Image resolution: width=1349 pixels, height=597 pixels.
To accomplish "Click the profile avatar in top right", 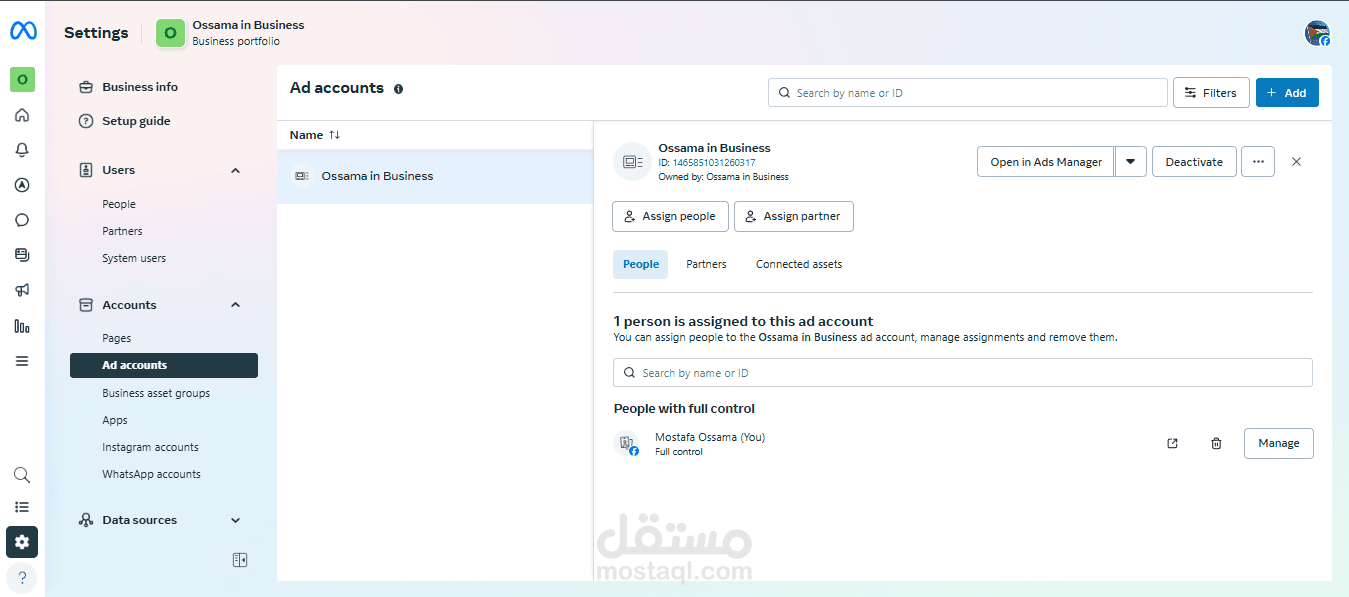I will pyautogui.click(x=1318, y=33).
